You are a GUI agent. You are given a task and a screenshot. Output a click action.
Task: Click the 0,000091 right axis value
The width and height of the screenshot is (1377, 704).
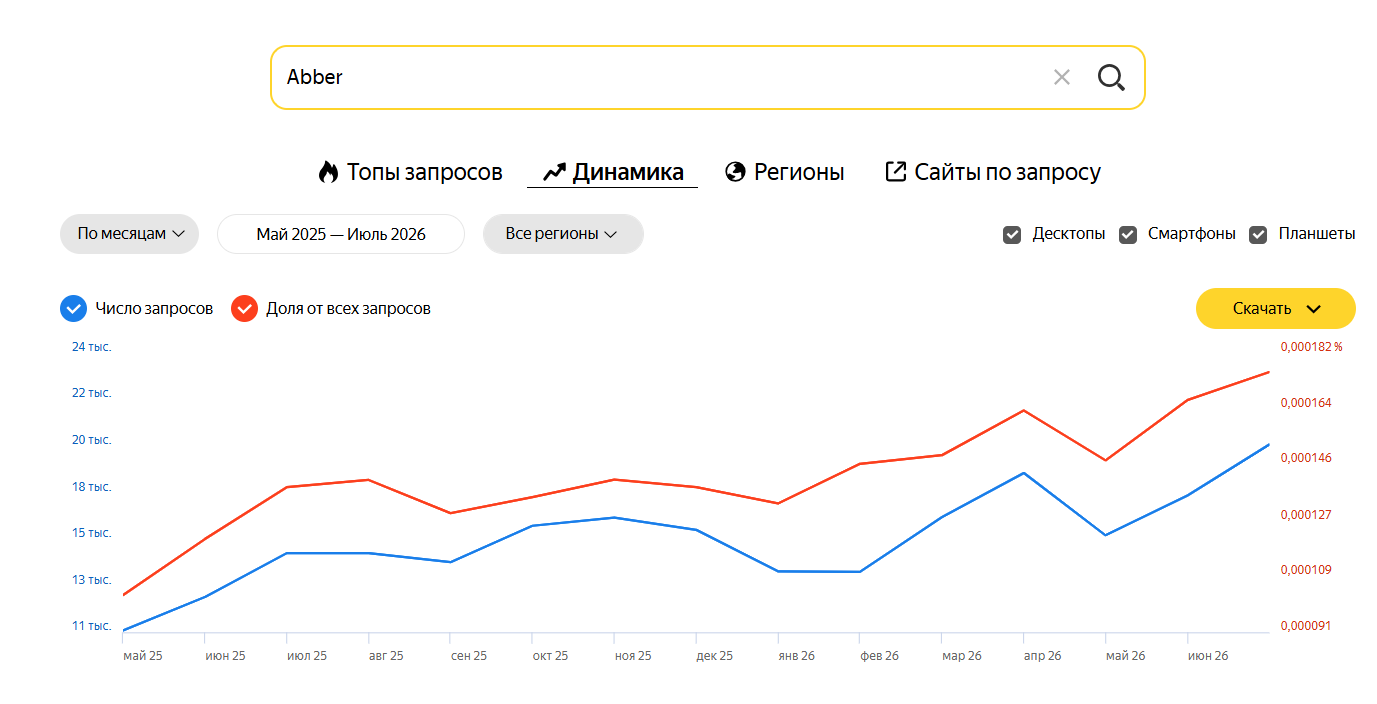click(1306, 626)
